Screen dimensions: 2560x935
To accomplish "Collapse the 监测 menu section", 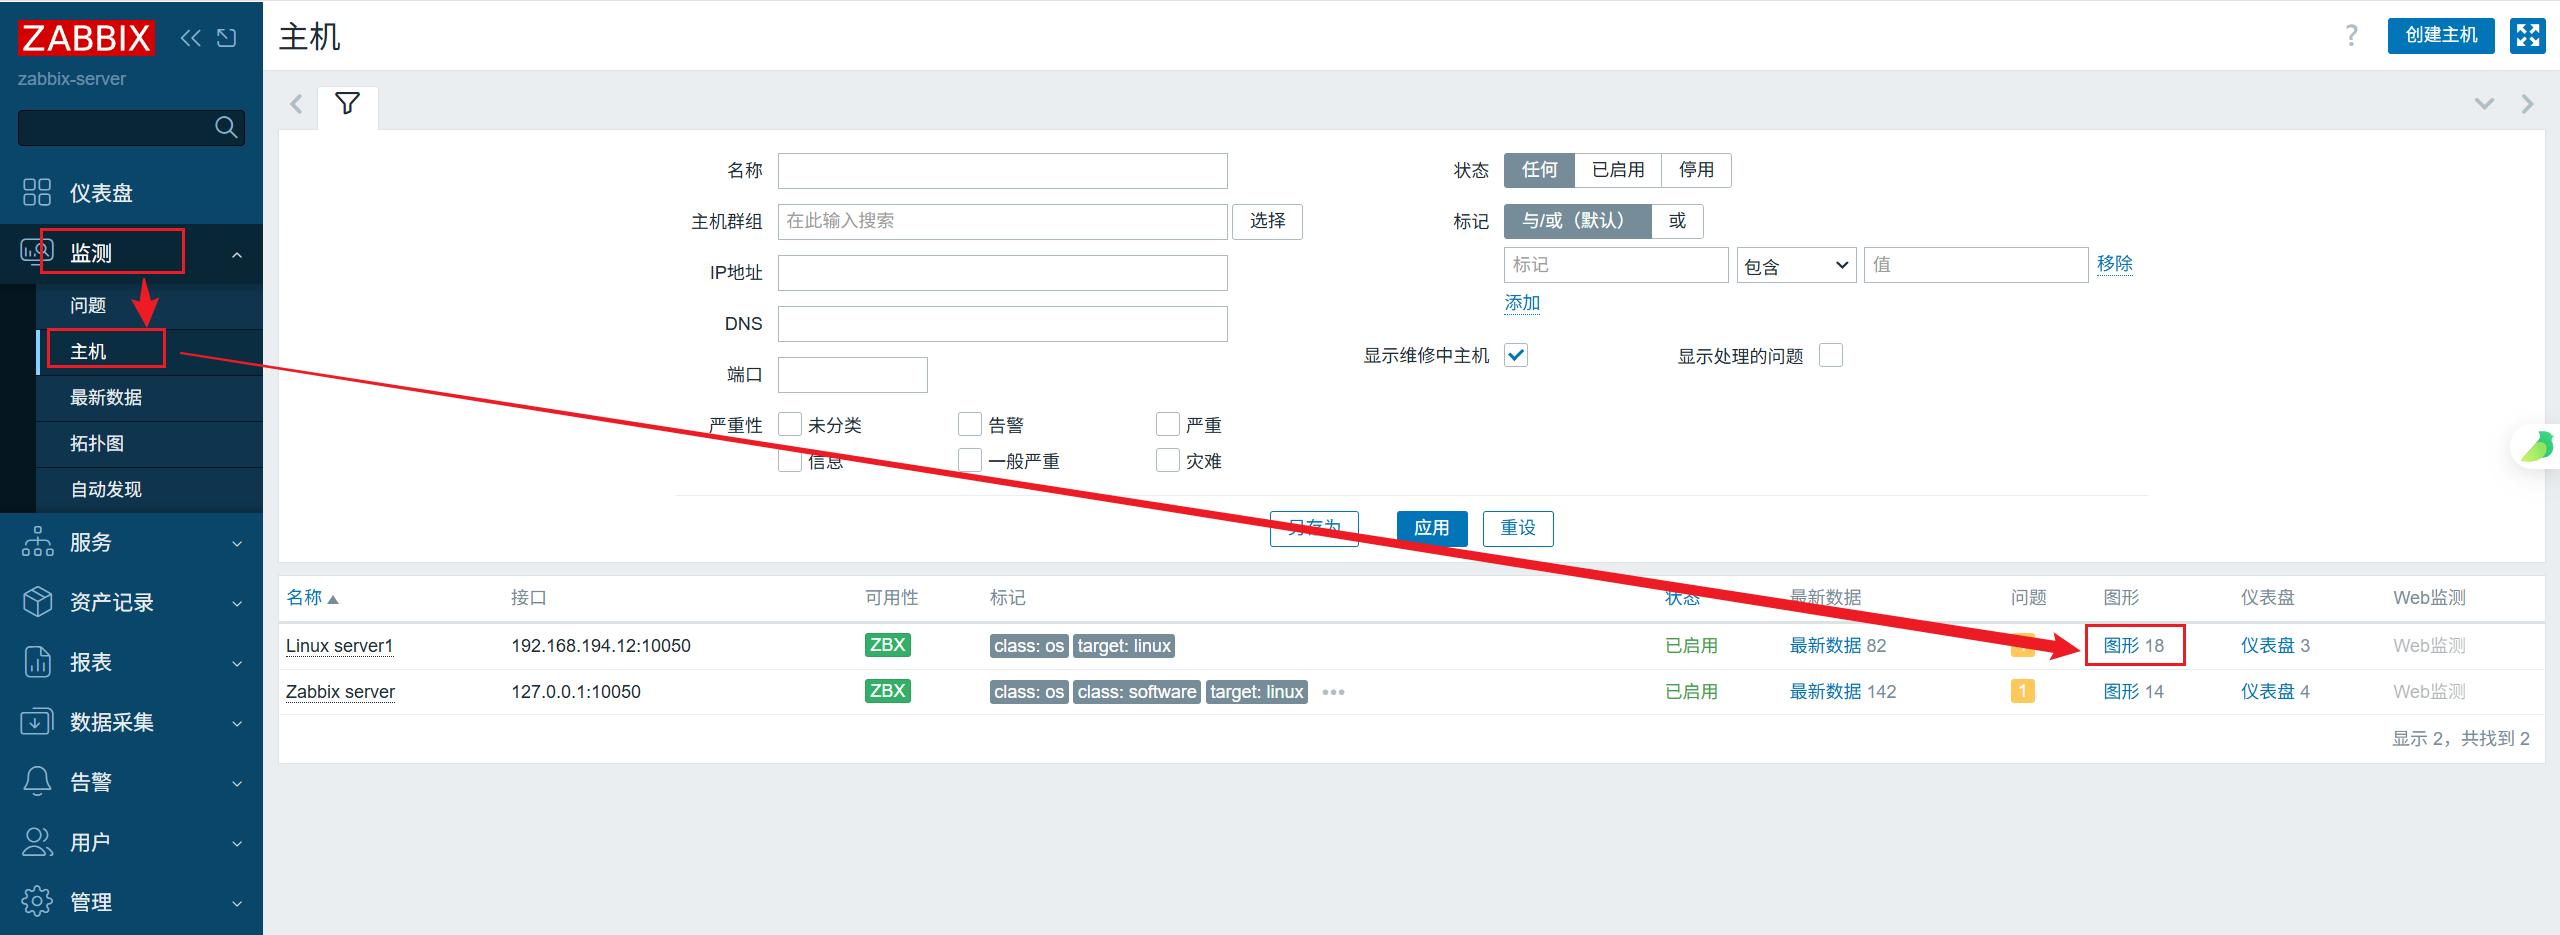I will pos(237,255).
